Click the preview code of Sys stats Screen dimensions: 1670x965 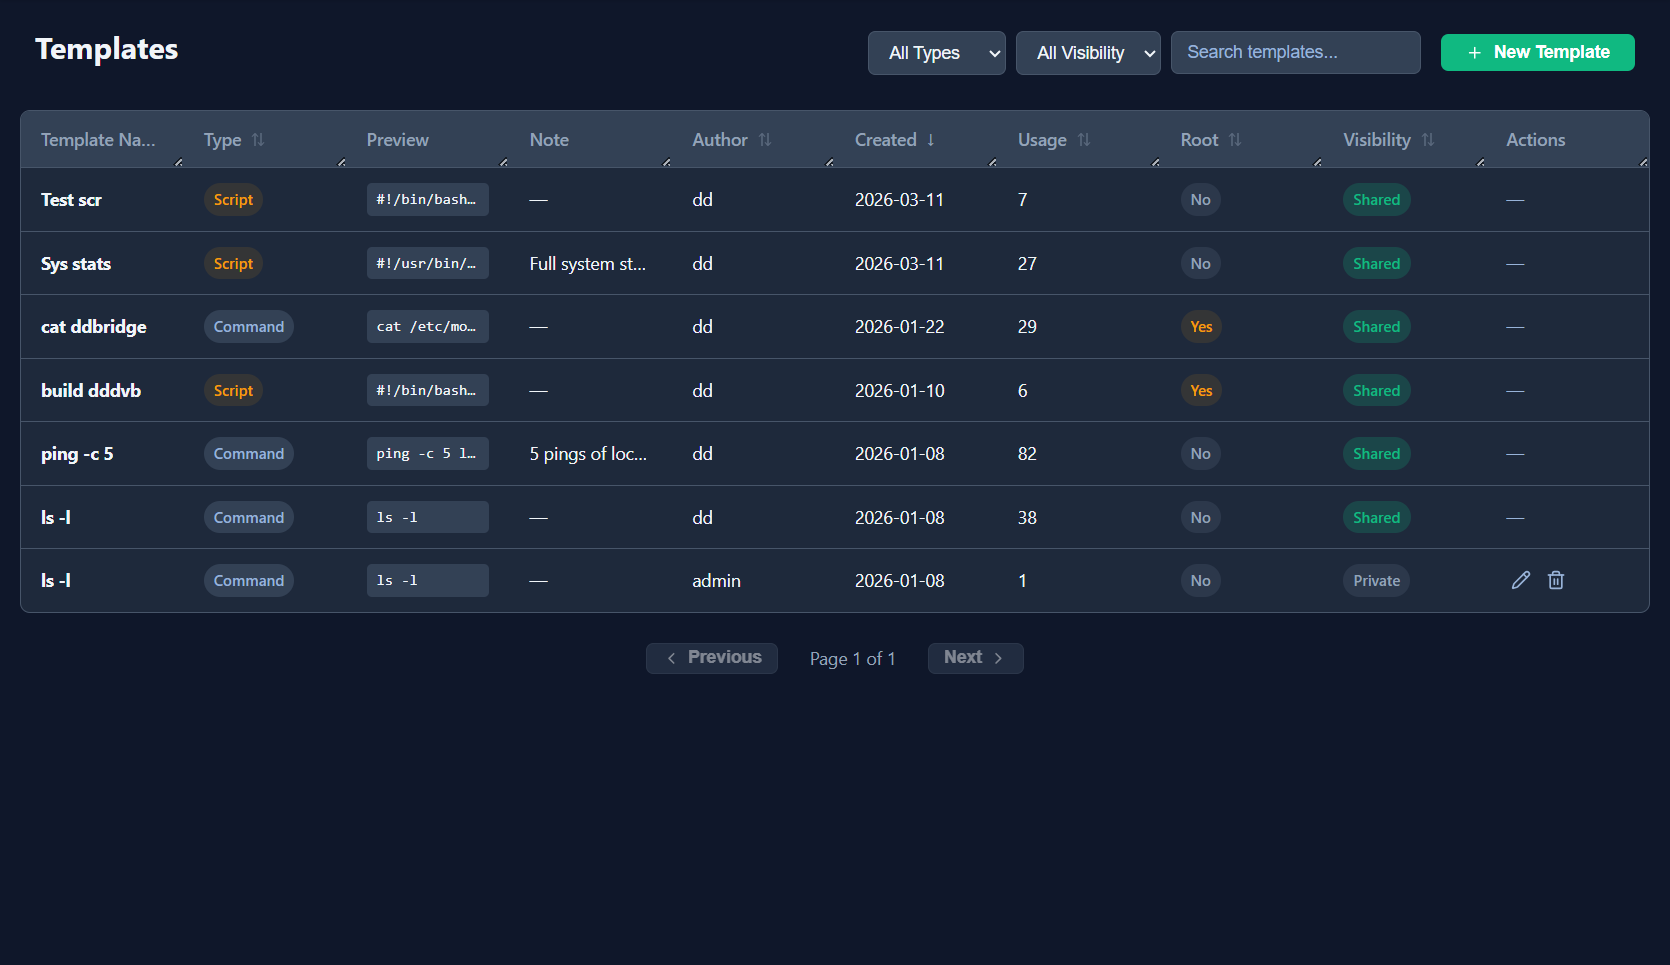coord(427,263)
